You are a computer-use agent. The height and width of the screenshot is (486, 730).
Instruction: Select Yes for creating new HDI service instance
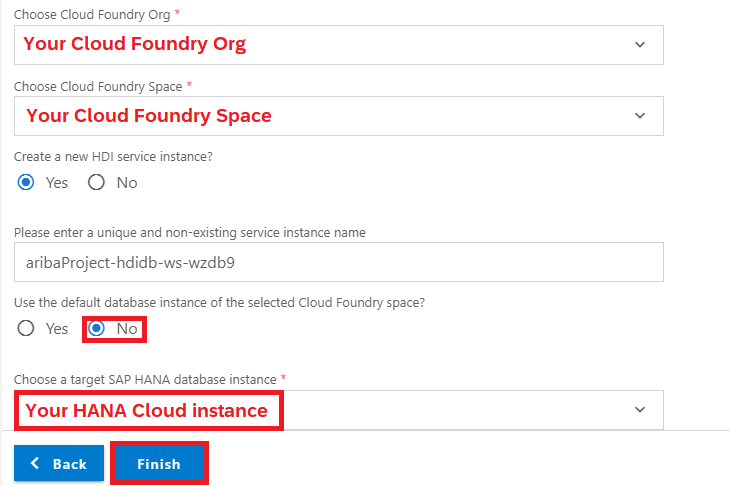[26, 182]
